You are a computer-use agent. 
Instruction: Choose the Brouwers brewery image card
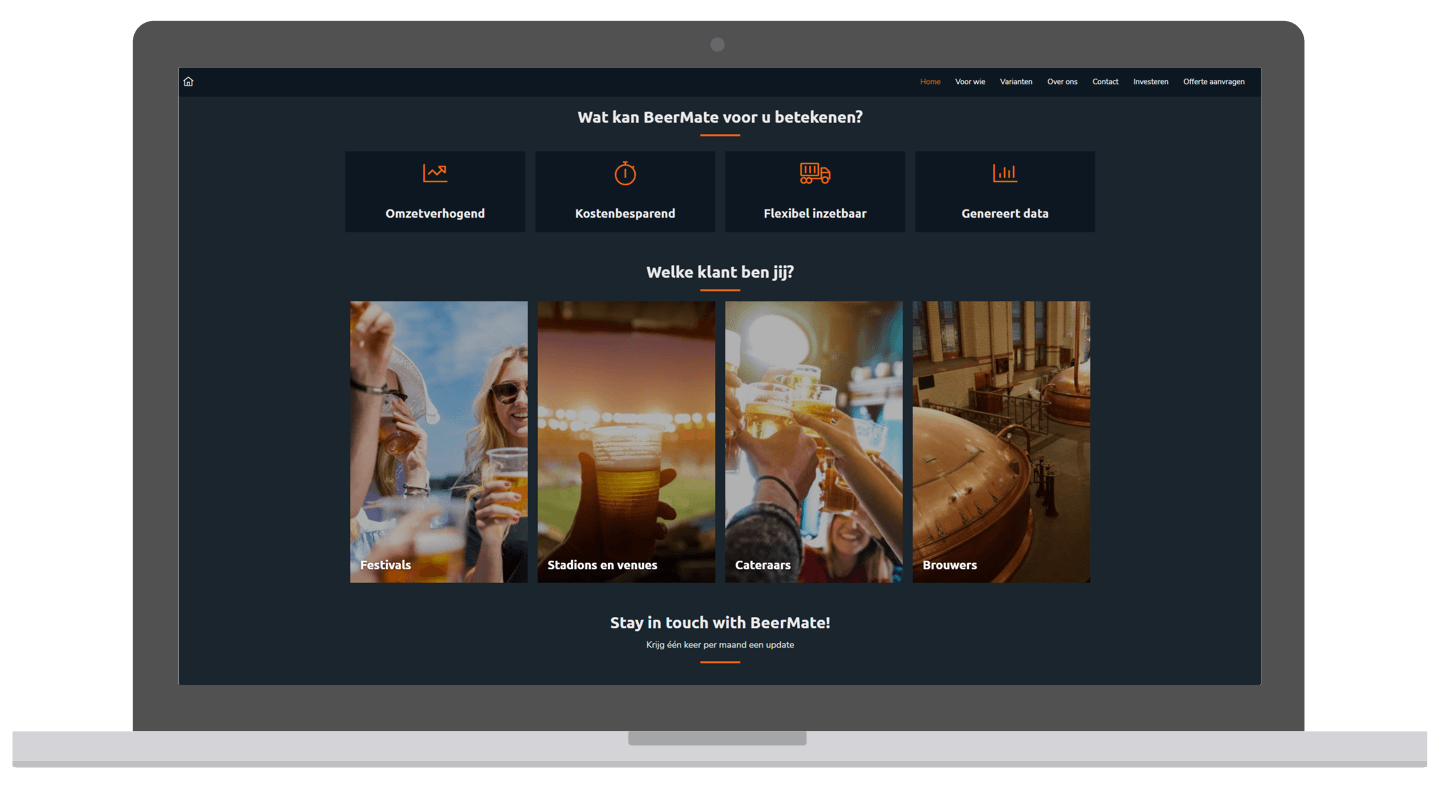click(x=1001, y=442)
